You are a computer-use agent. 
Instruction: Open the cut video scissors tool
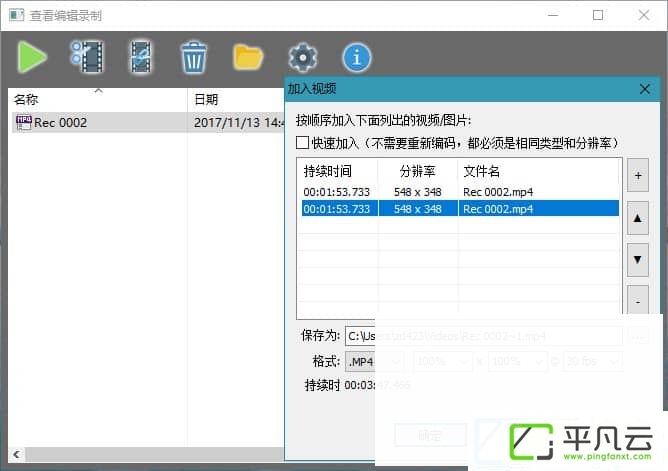coord(86,57)
